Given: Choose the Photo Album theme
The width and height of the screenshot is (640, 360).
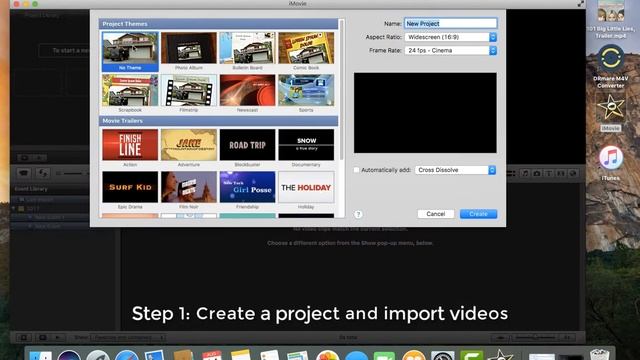Looking at the screenshot, I should click(x=189, y=48).
